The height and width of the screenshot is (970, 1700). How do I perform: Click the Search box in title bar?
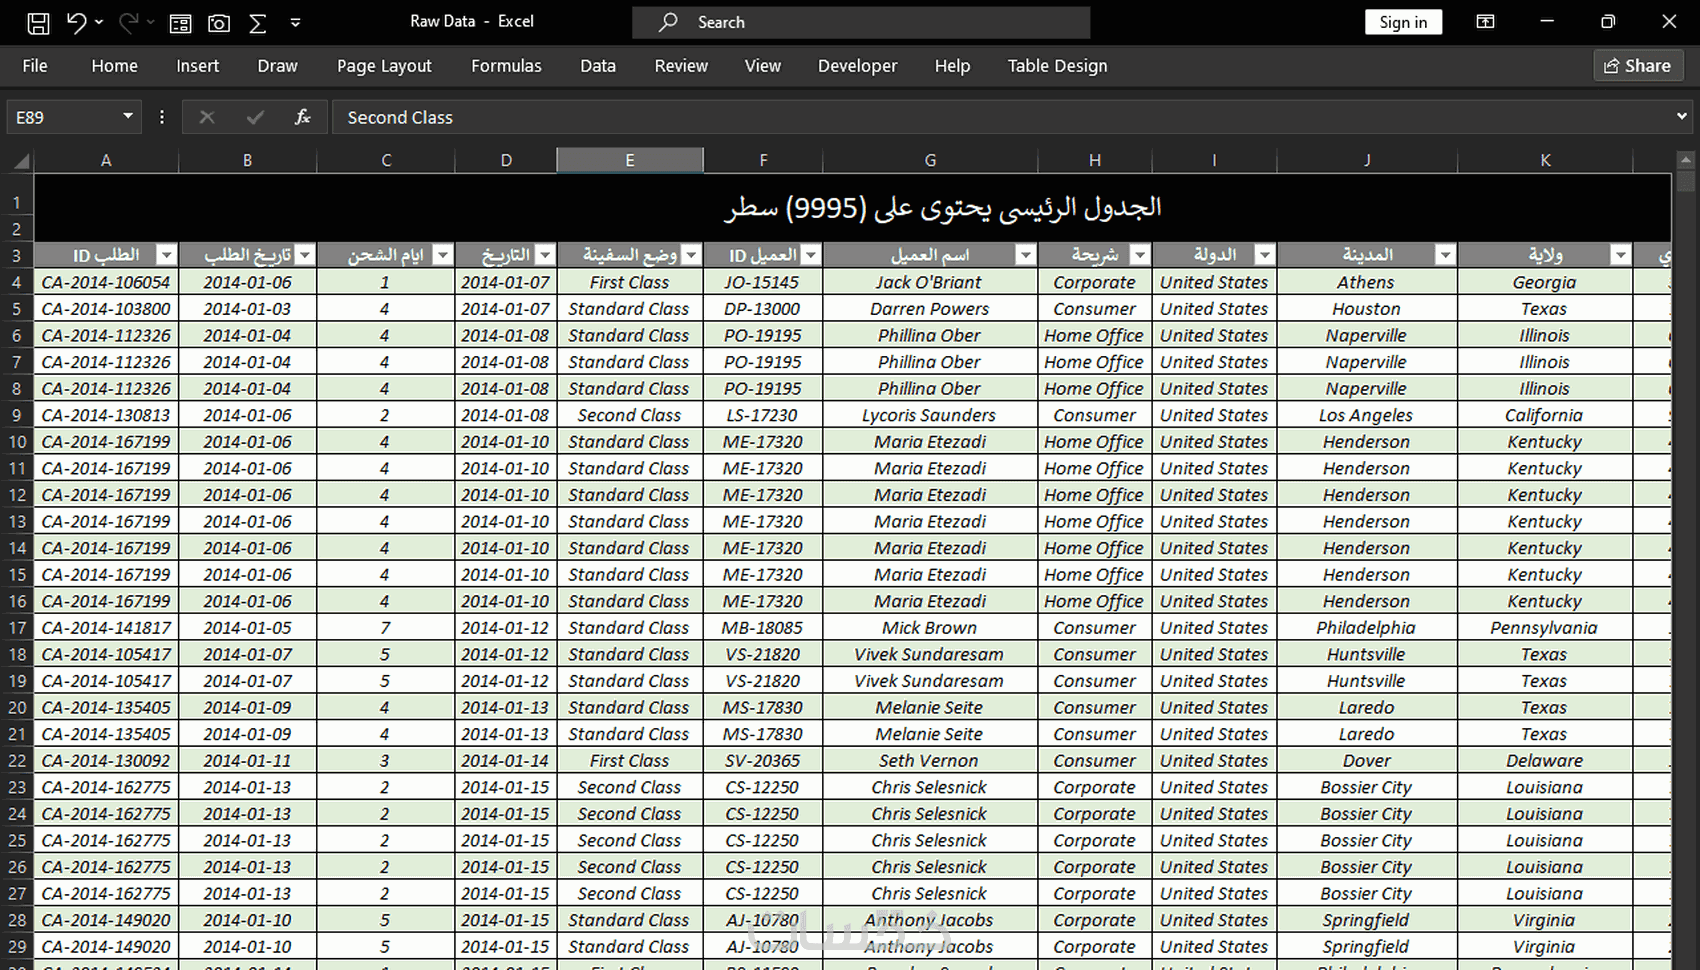point(861,22)
